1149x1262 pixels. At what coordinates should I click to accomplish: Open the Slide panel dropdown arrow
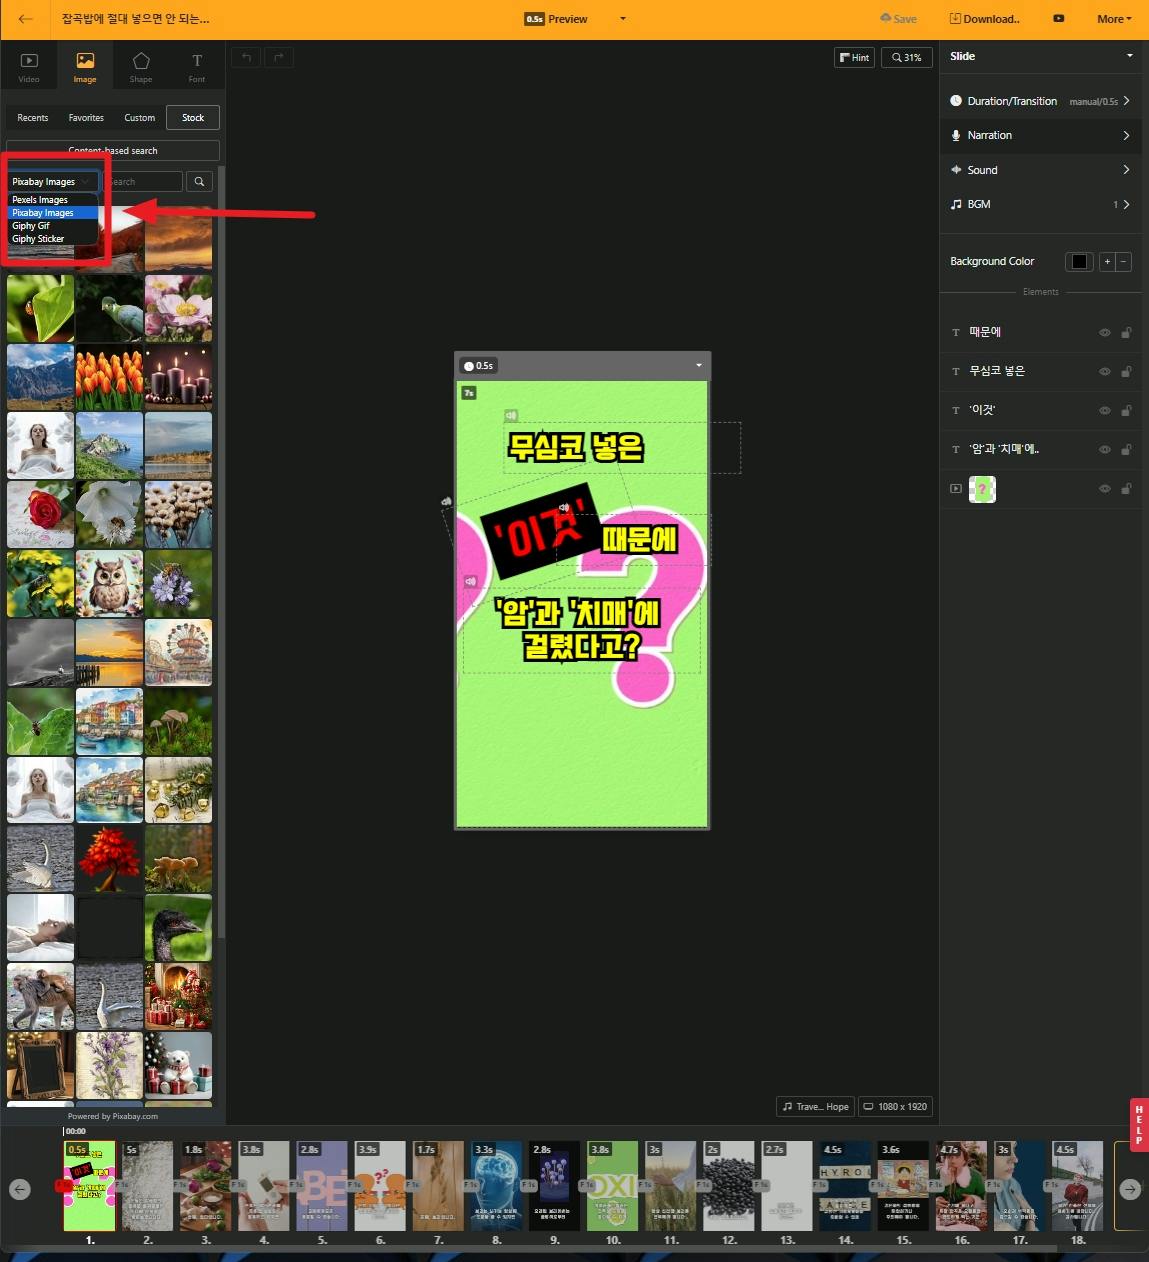click(x=1130, y=56)
